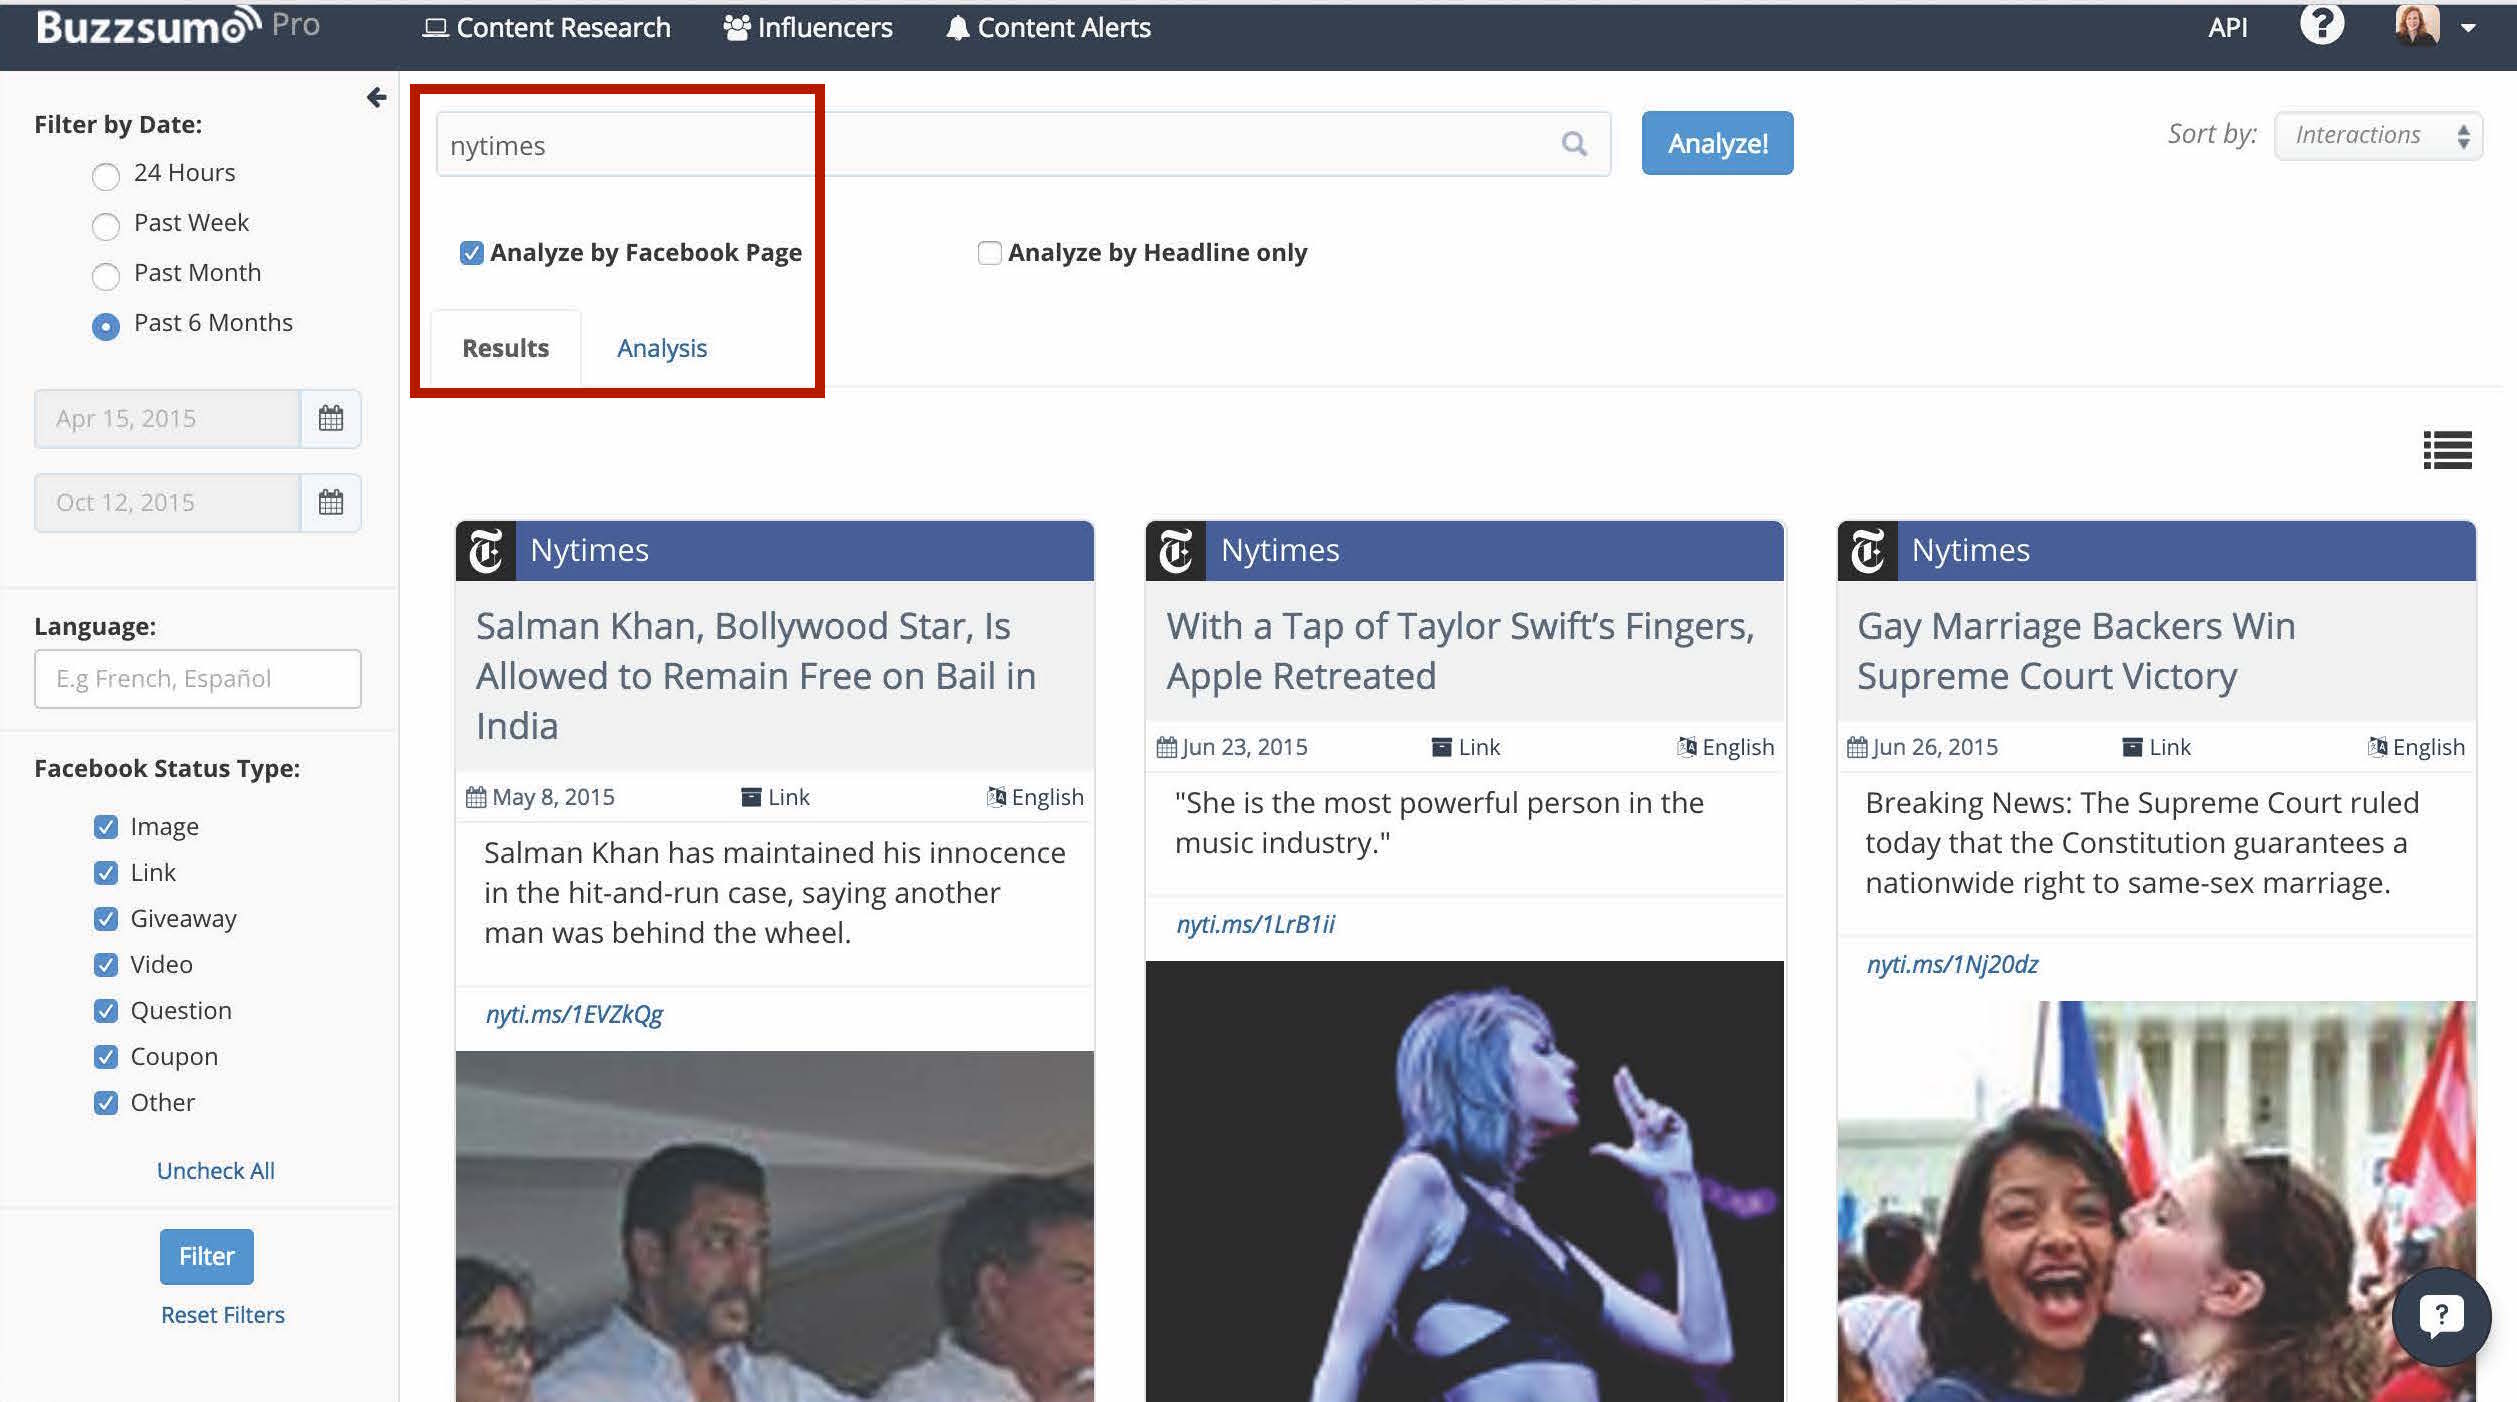This screenshot has height=1402, width=2517.
Task: Collapse the filter sidebar with back arrow
Action: tap(376, 97)
